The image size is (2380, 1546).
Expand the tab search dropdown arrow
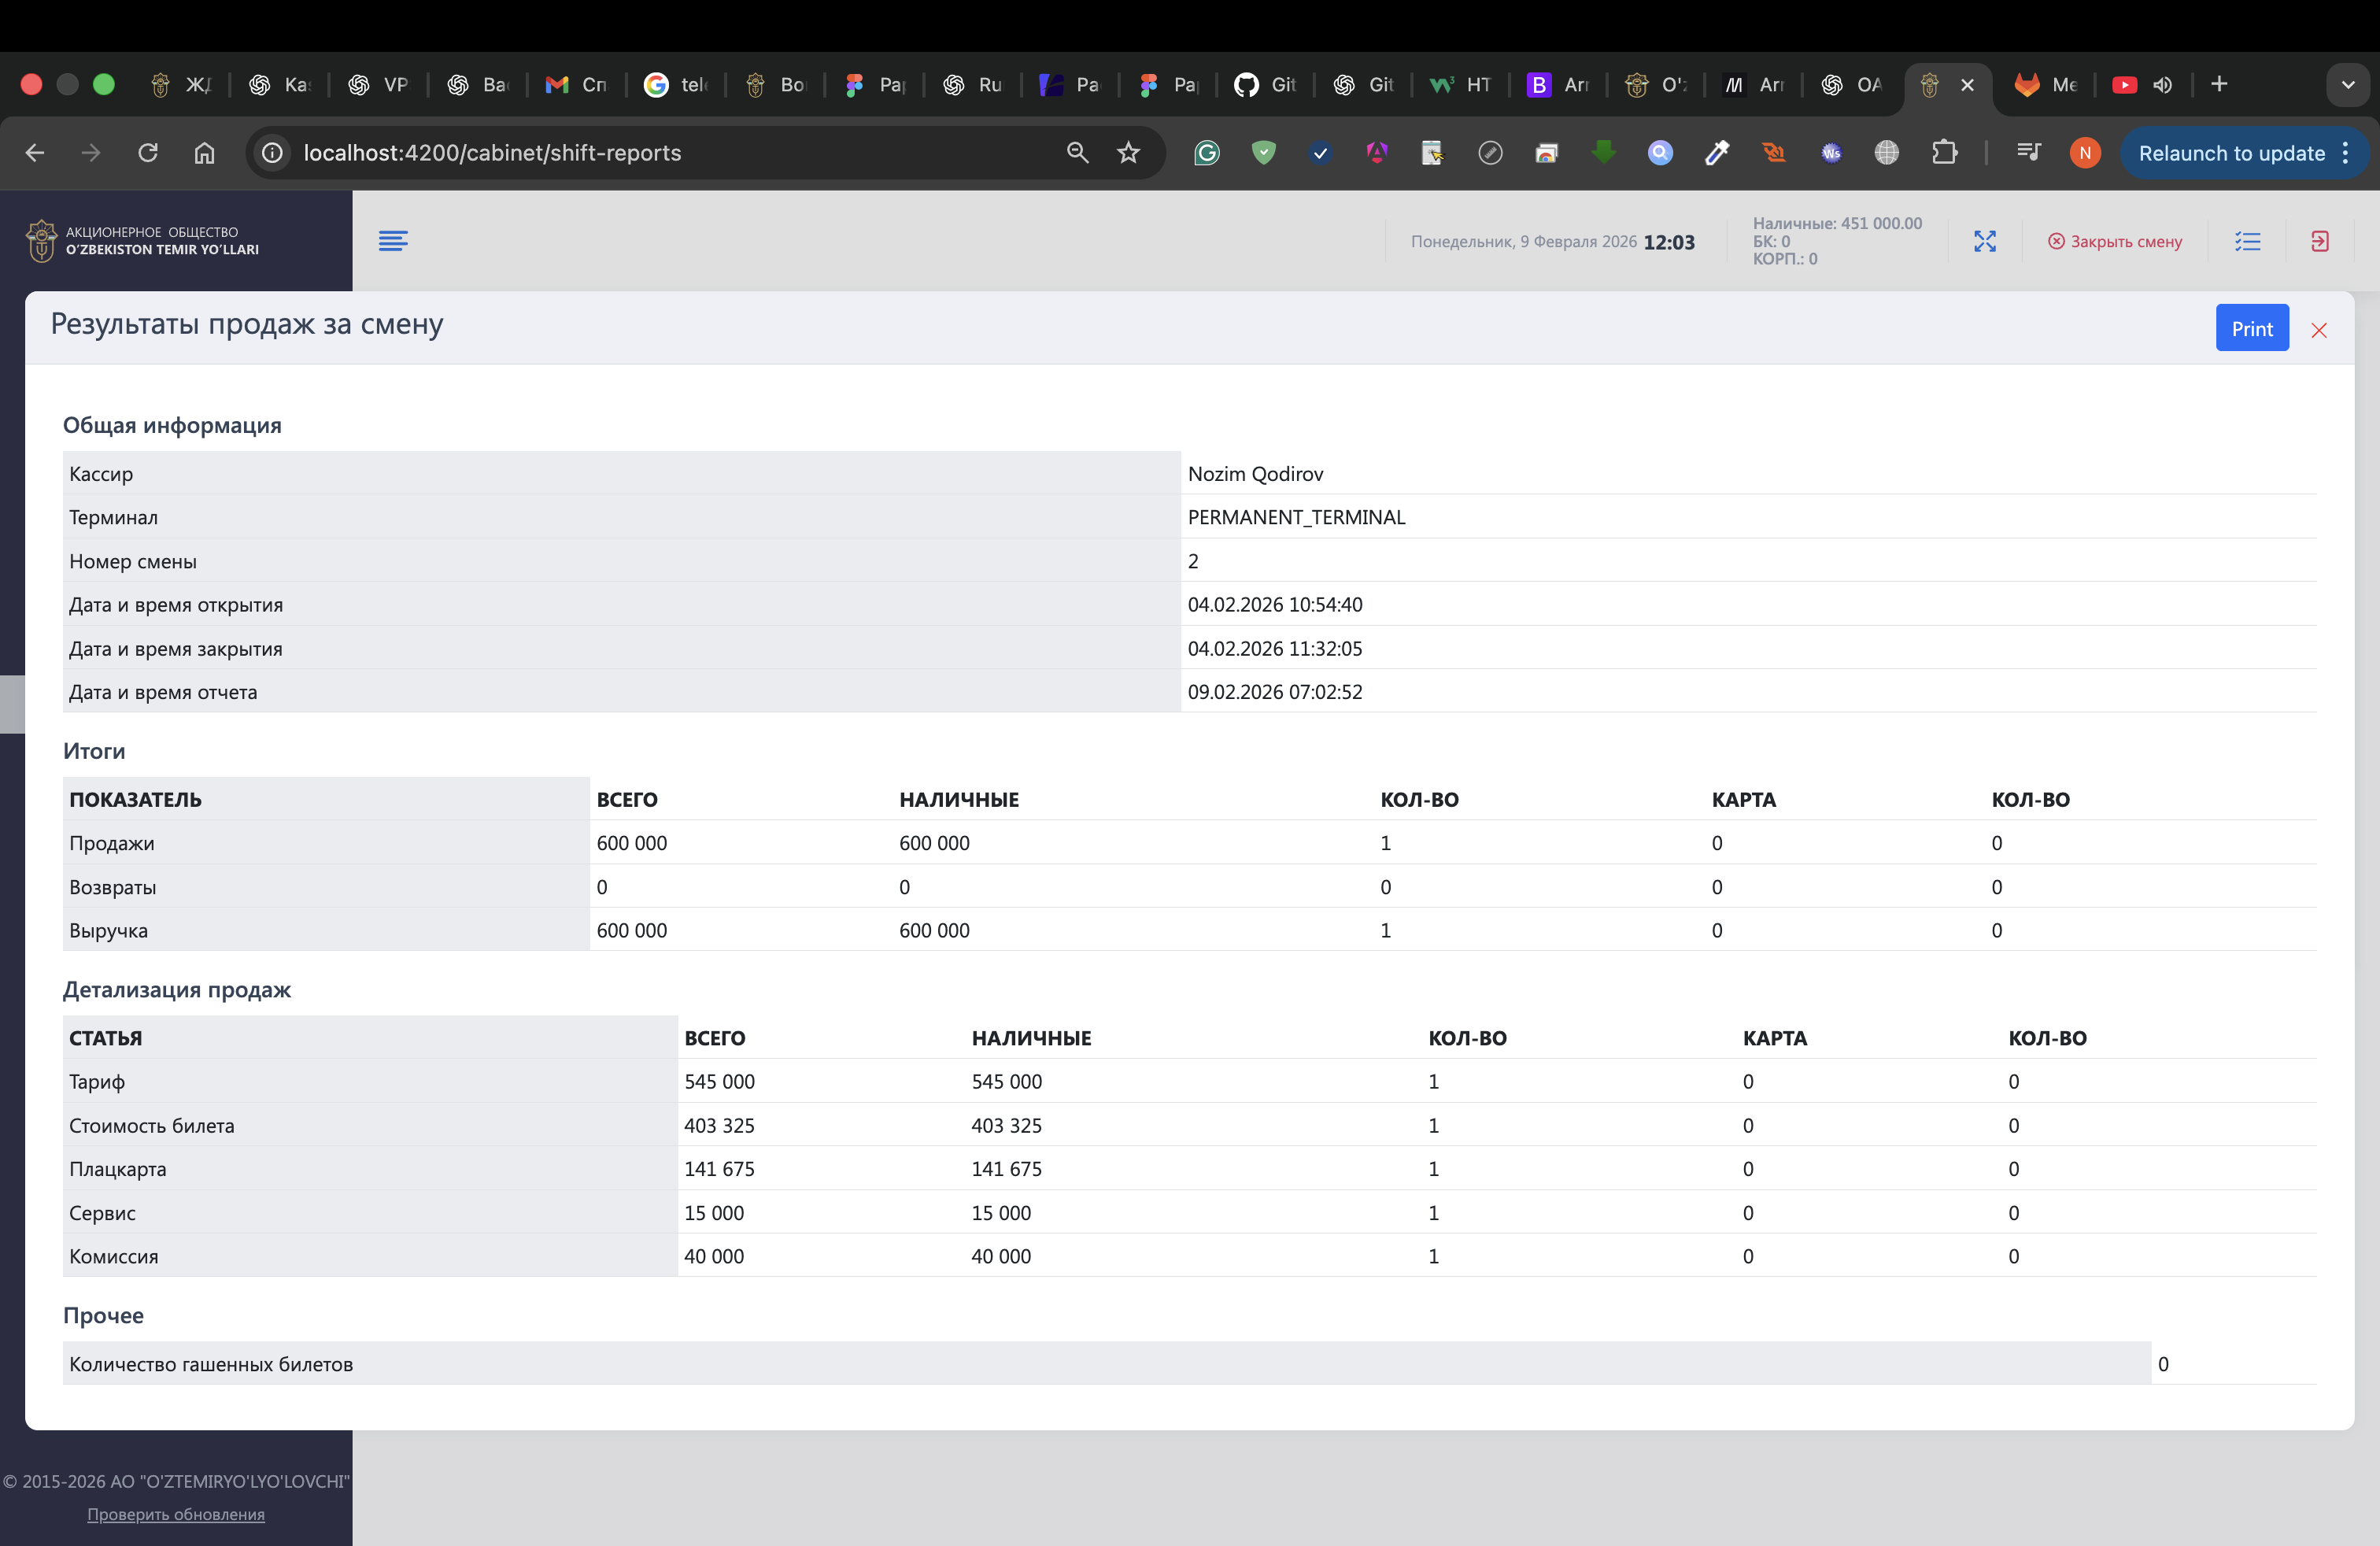[x=2348, y=85]
